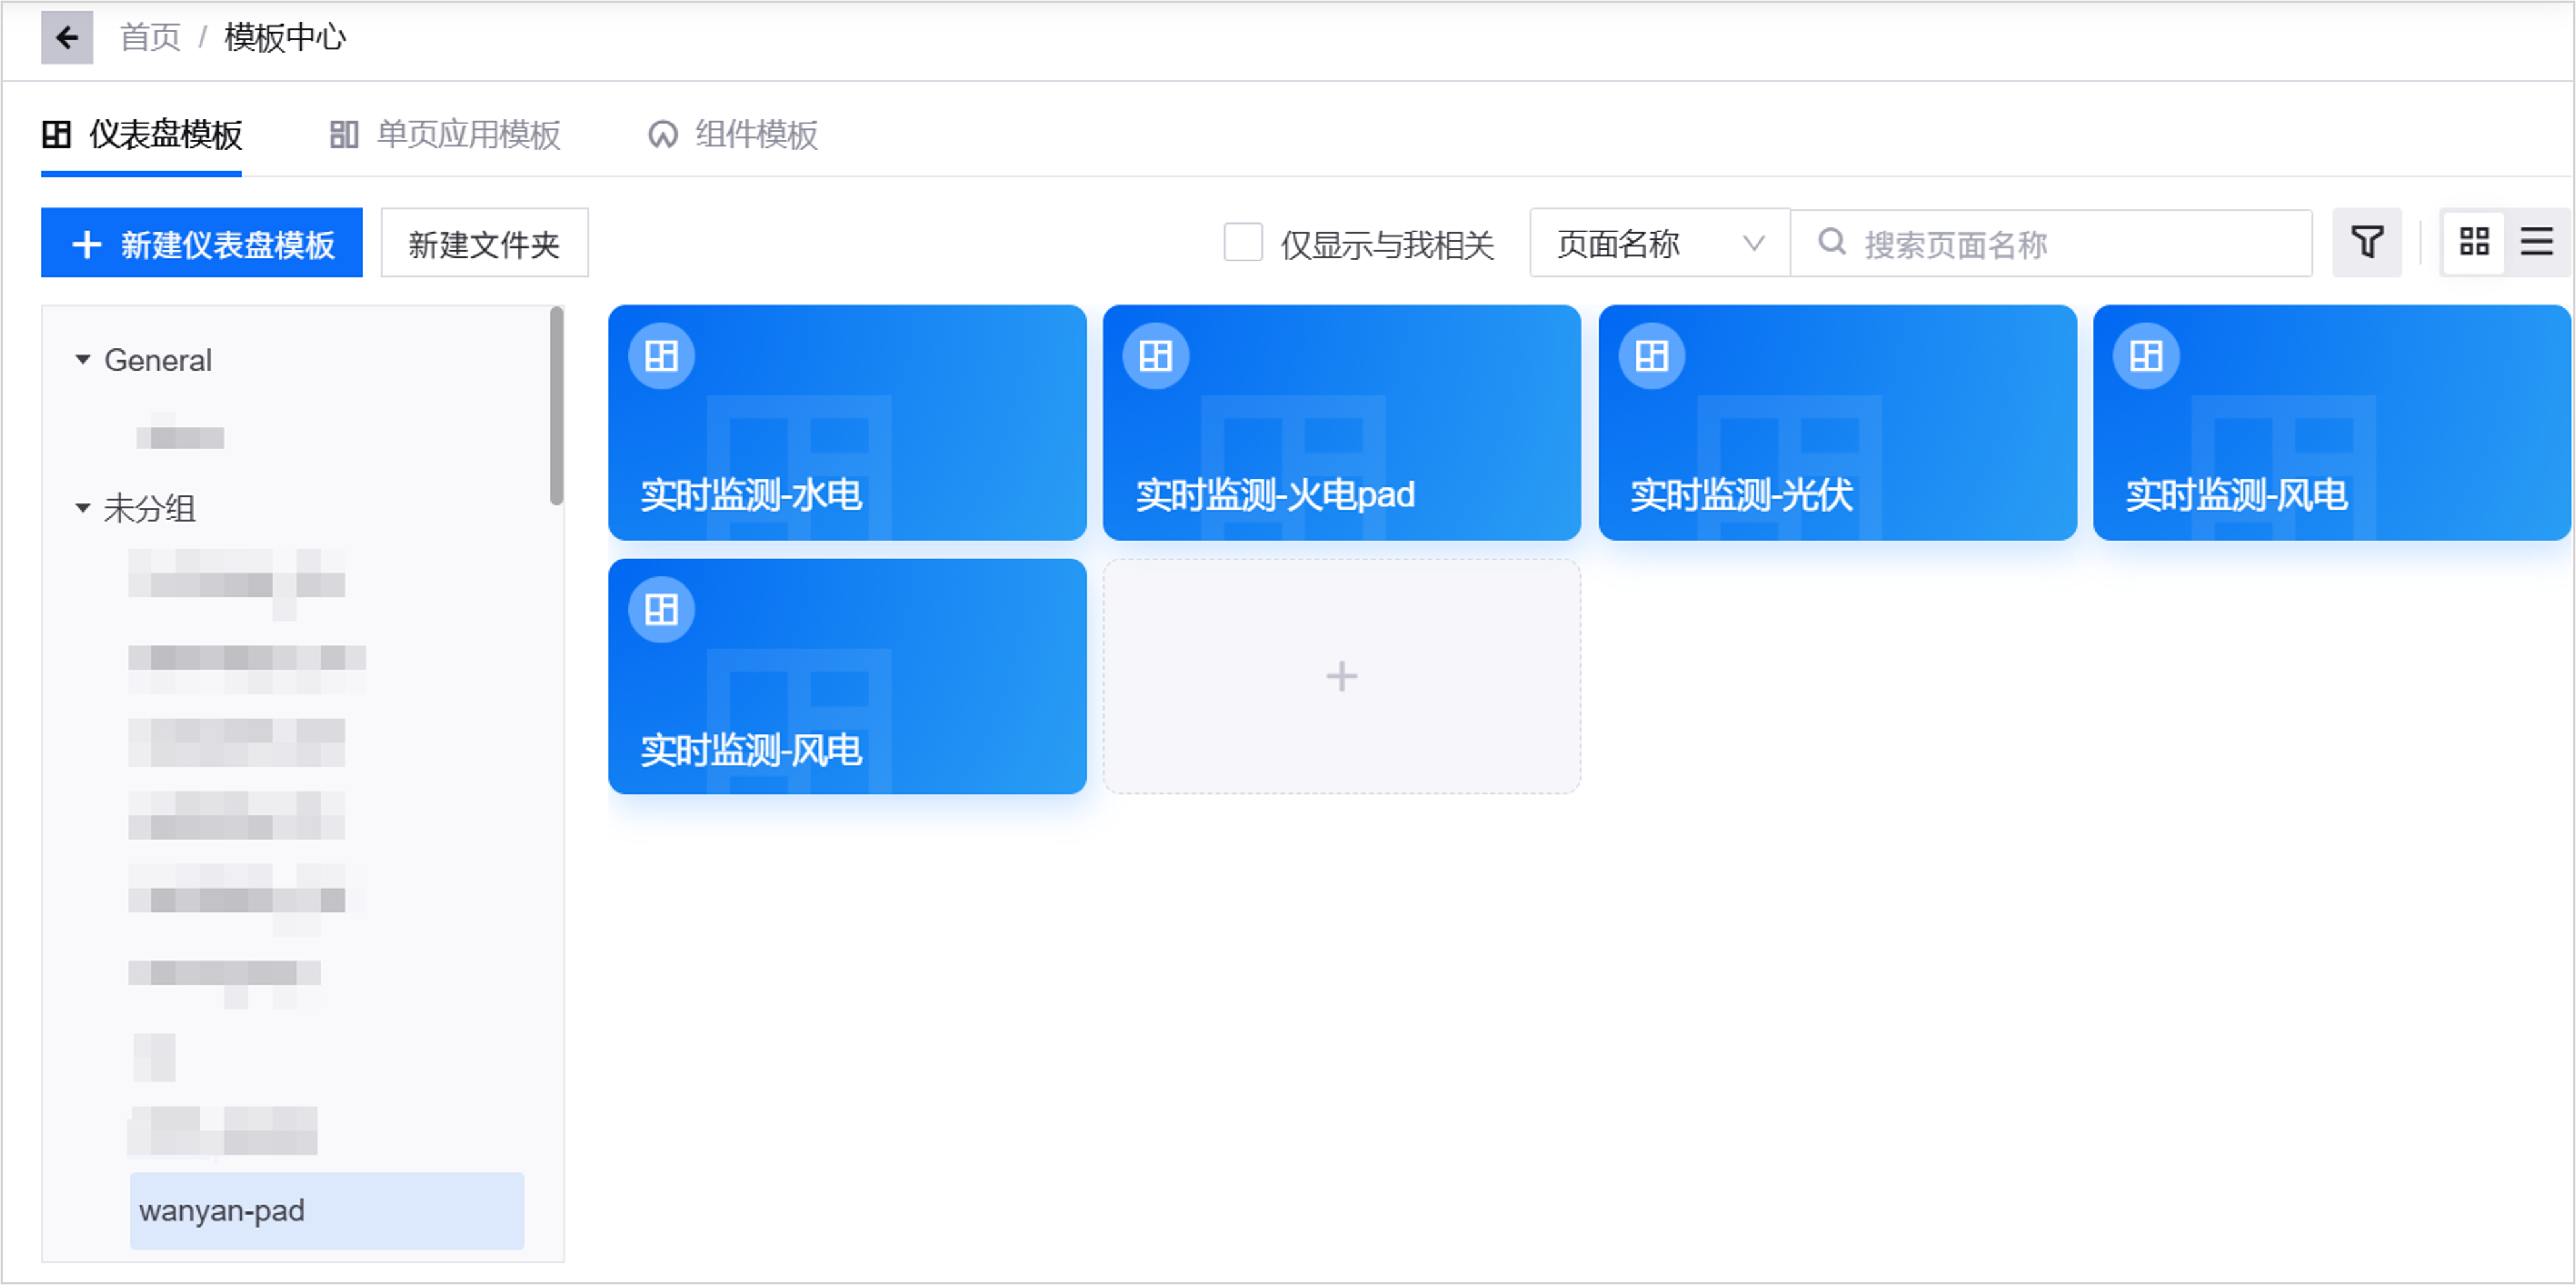Collapse the General folder group
Viewport: 2576px width, 1285px height.
(x=83, y=360)
